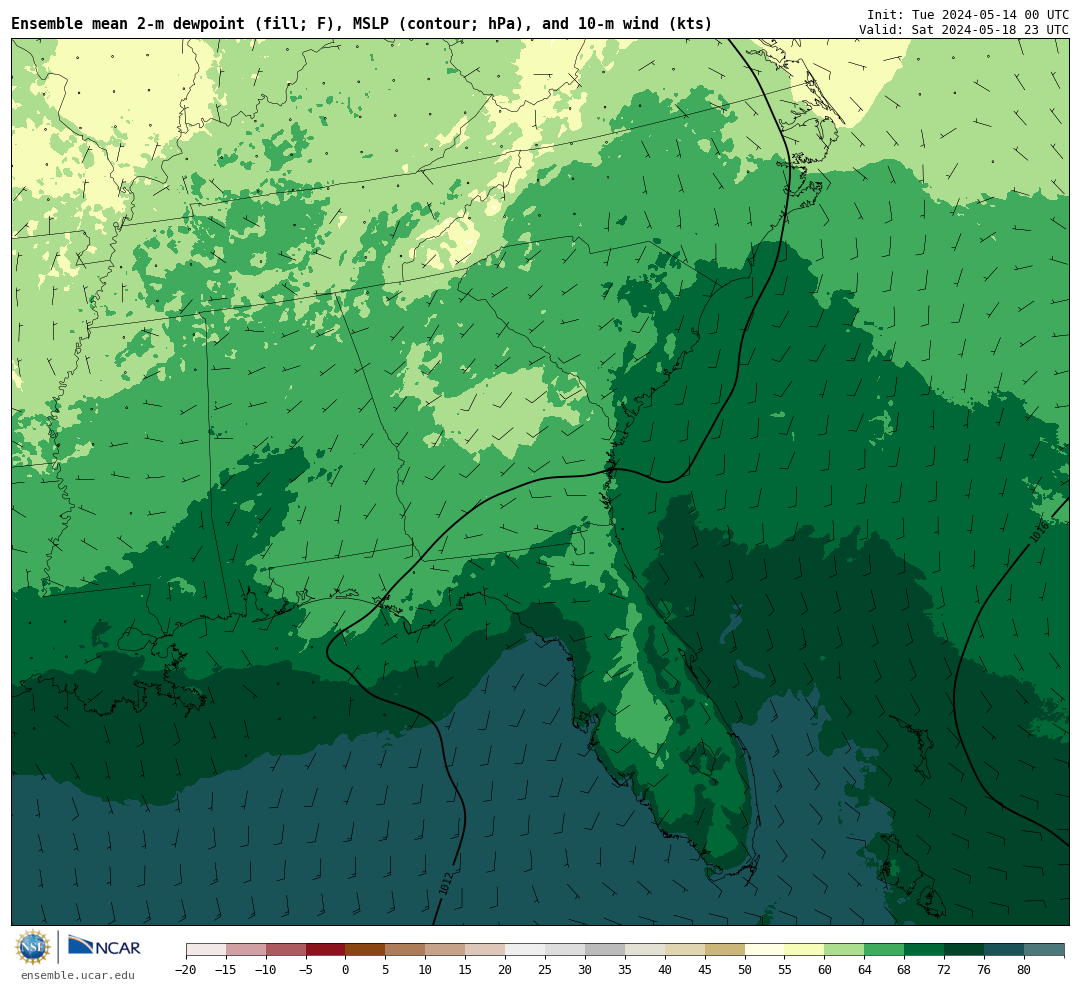Click the 25 colorbar tick label
Screen dimensions: 1080x988
(546, 969)
